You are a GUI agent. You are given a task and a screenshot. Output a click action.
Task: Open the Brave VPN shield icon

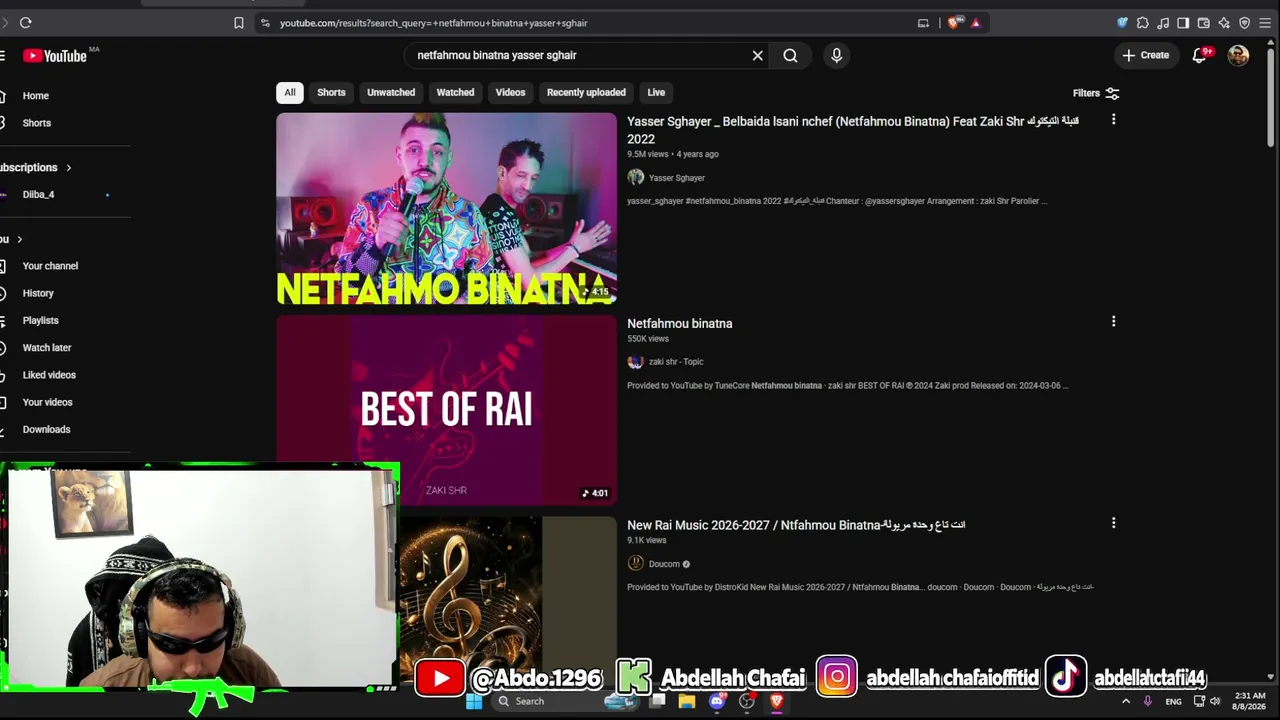click(1244, 23)
